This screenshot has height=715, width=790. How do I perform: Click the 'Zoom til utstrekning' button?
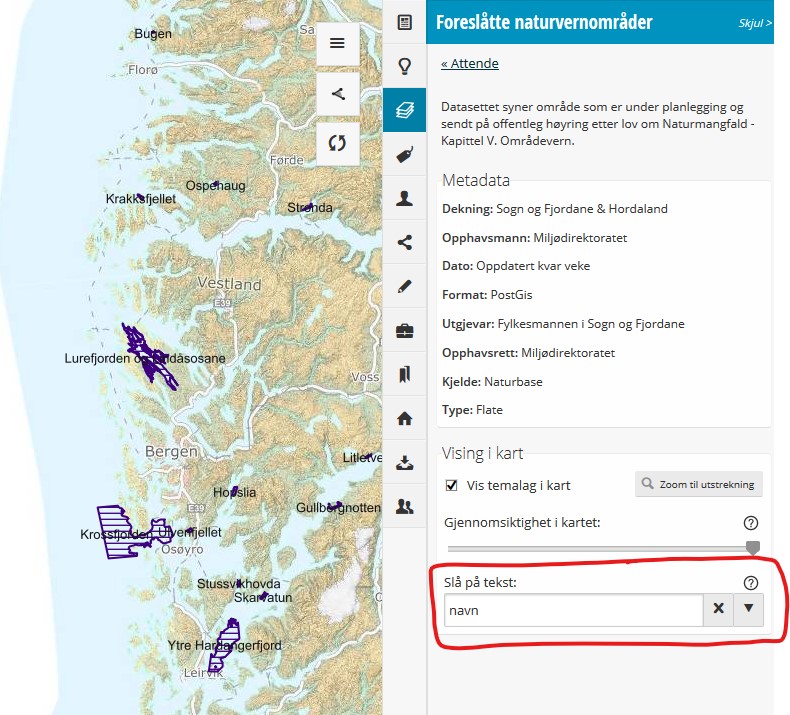pyautogui.click(x=699, y=485)
